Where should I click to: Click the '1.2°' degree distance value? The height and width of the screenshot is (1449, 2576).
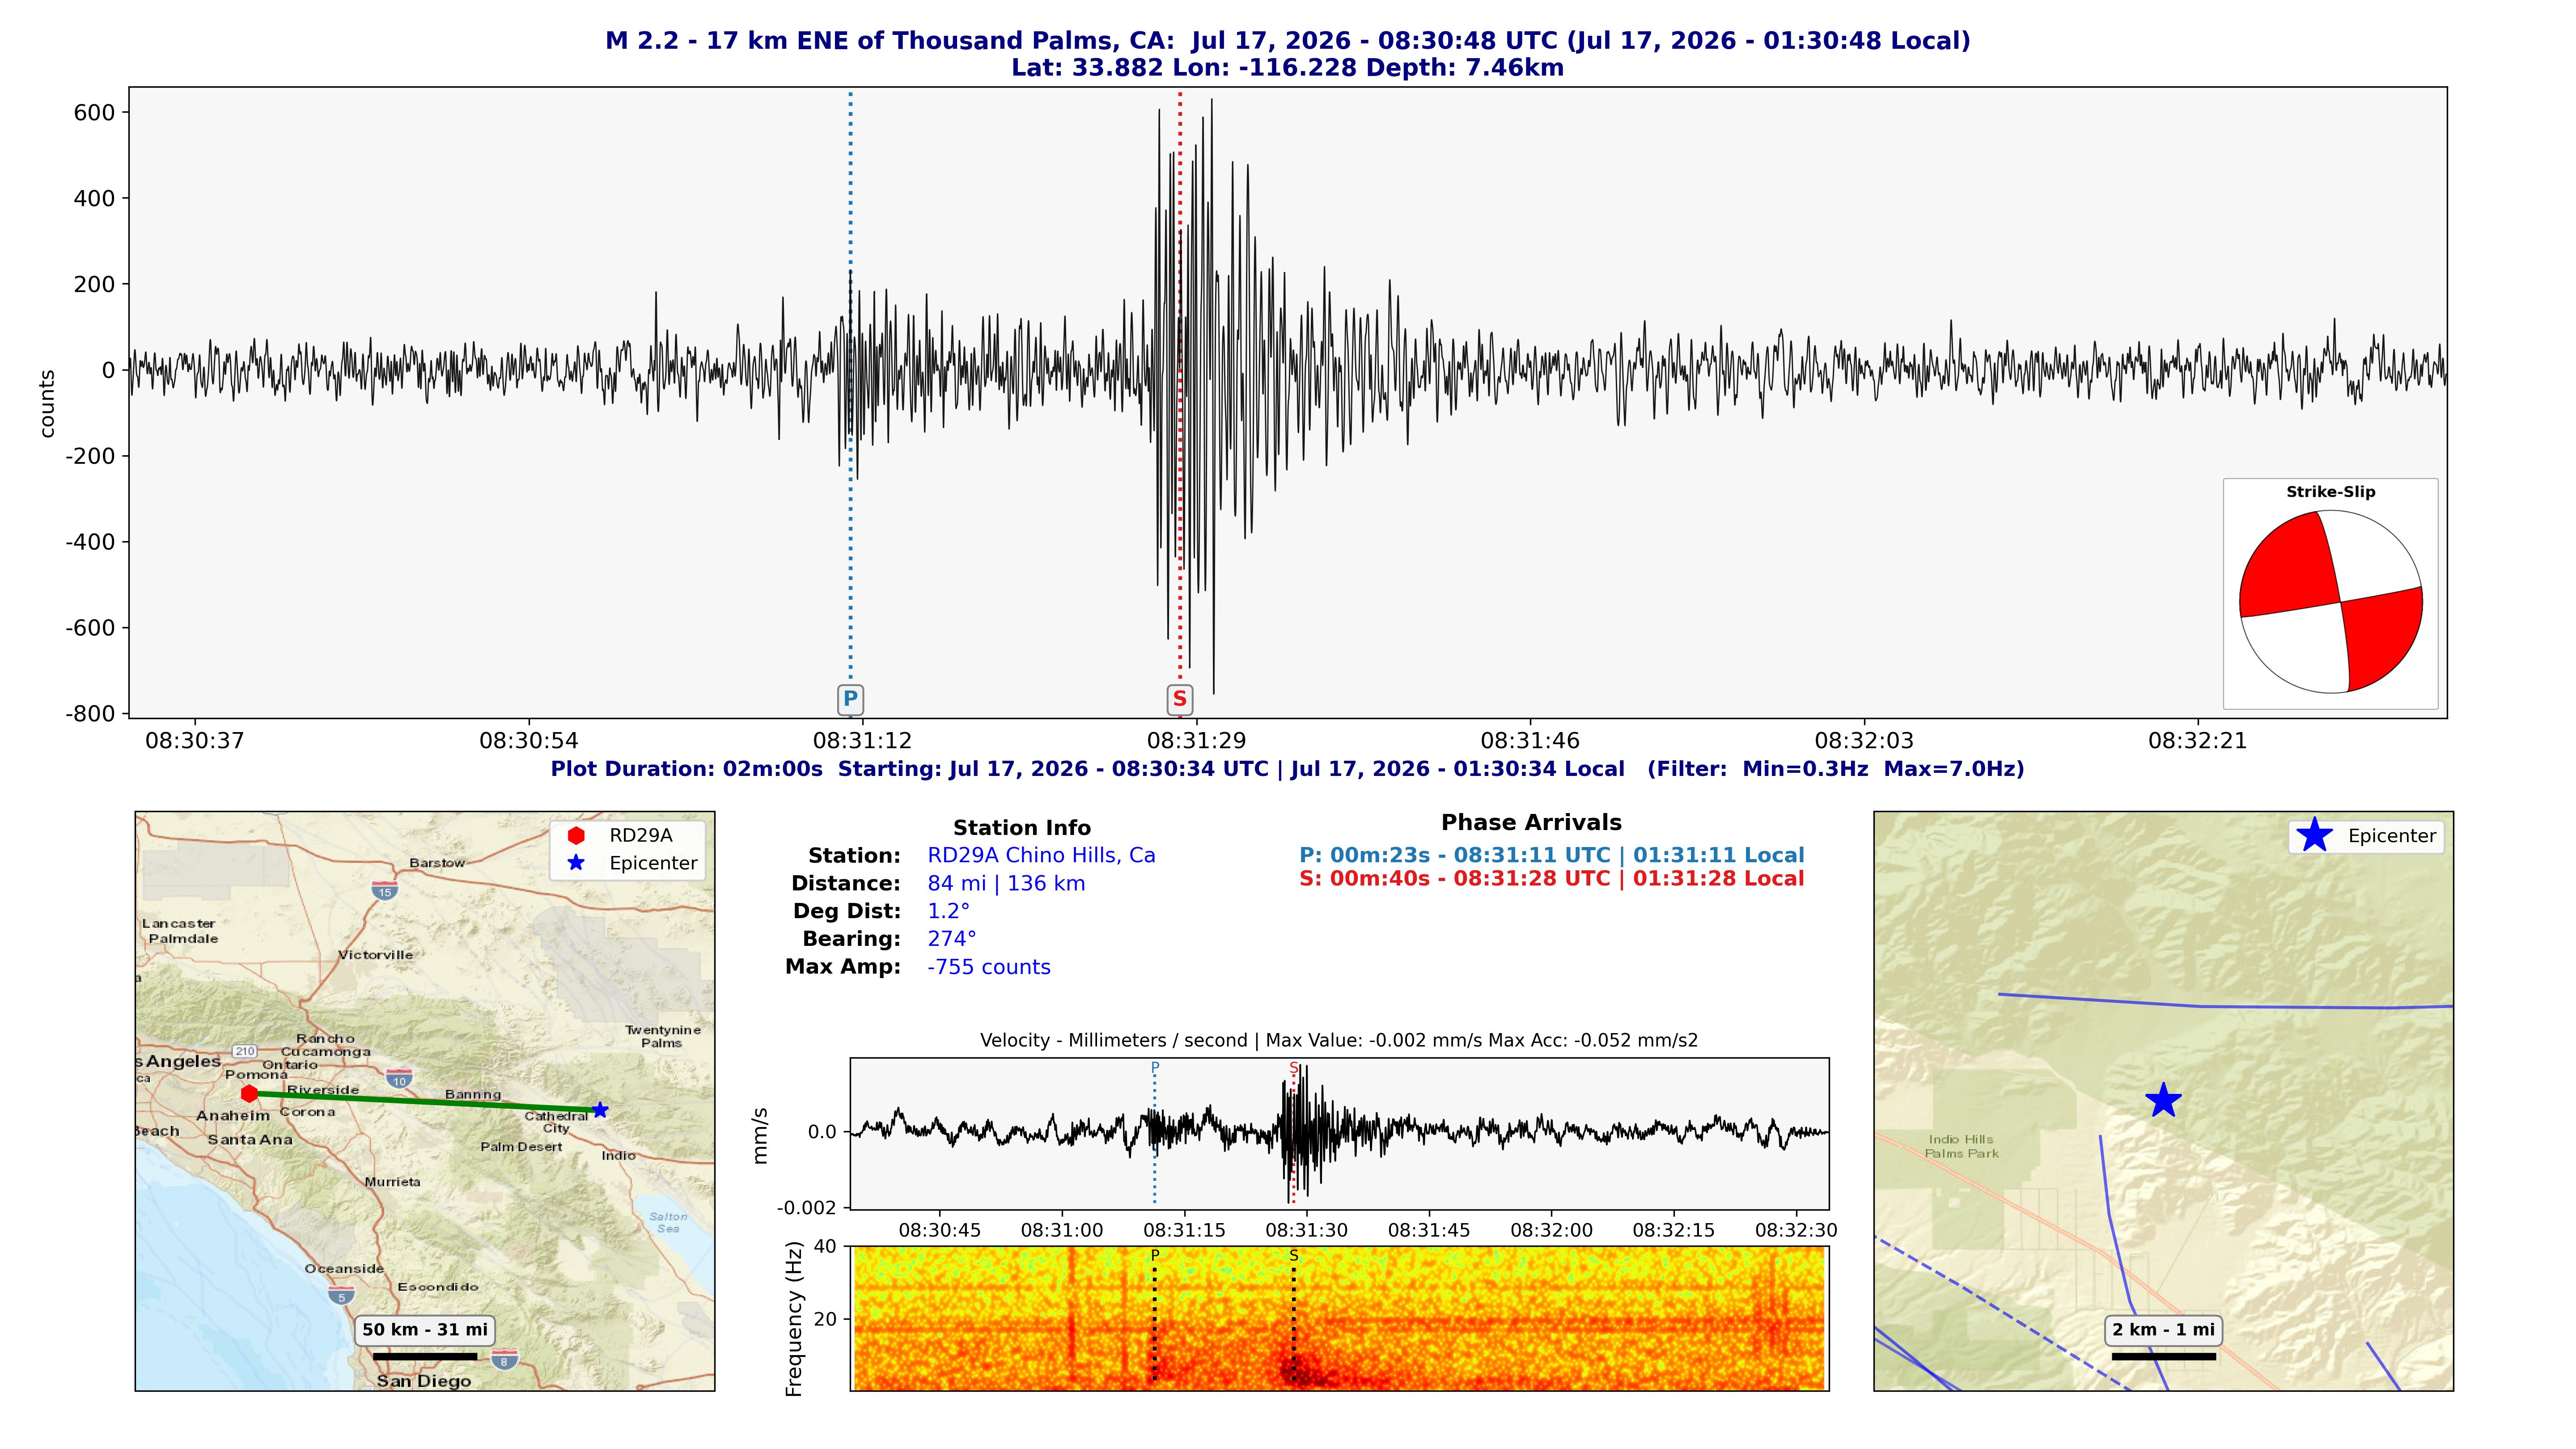(x=949, y=911)
